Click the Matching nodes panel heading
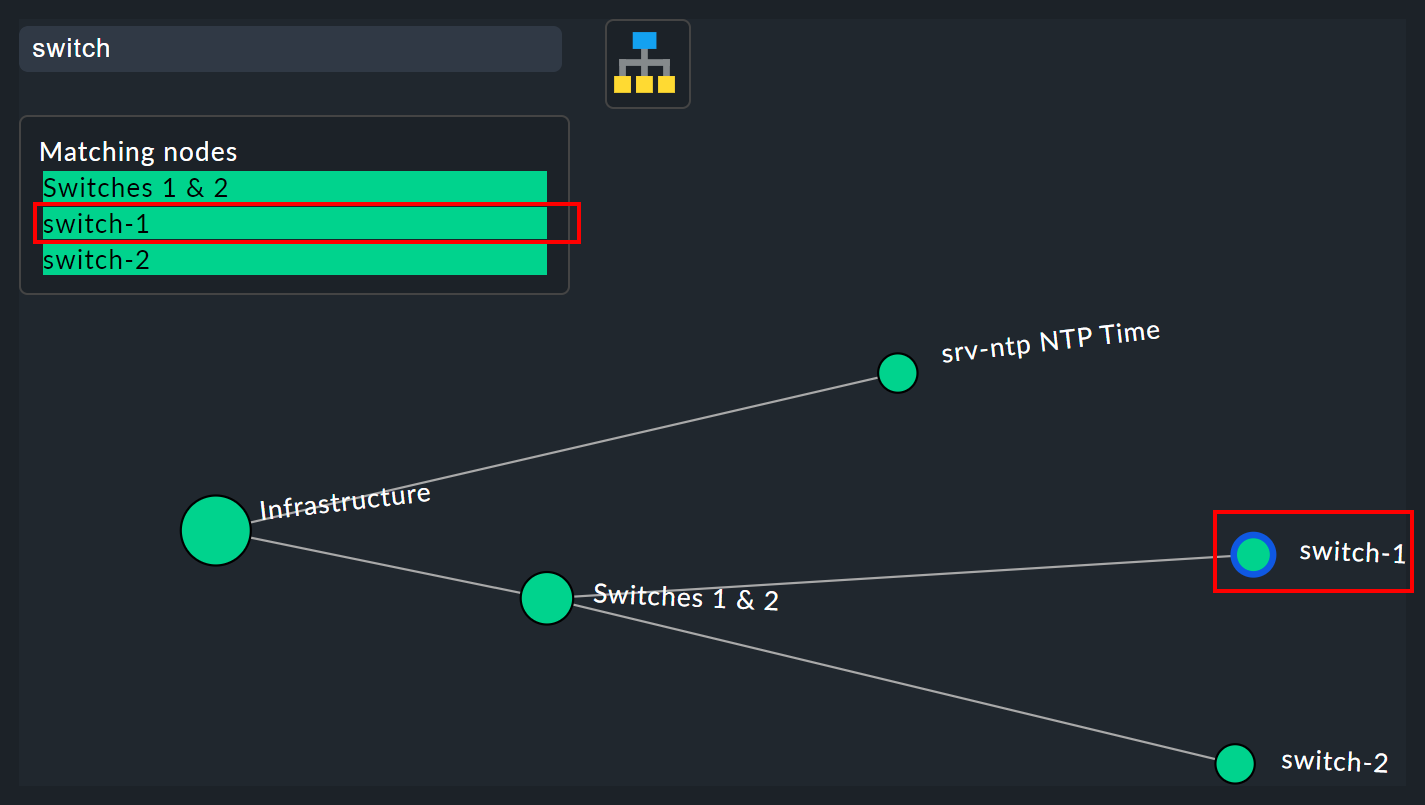Image resolution: width=1425 pixels, height=805 pixels. point(138,151)
